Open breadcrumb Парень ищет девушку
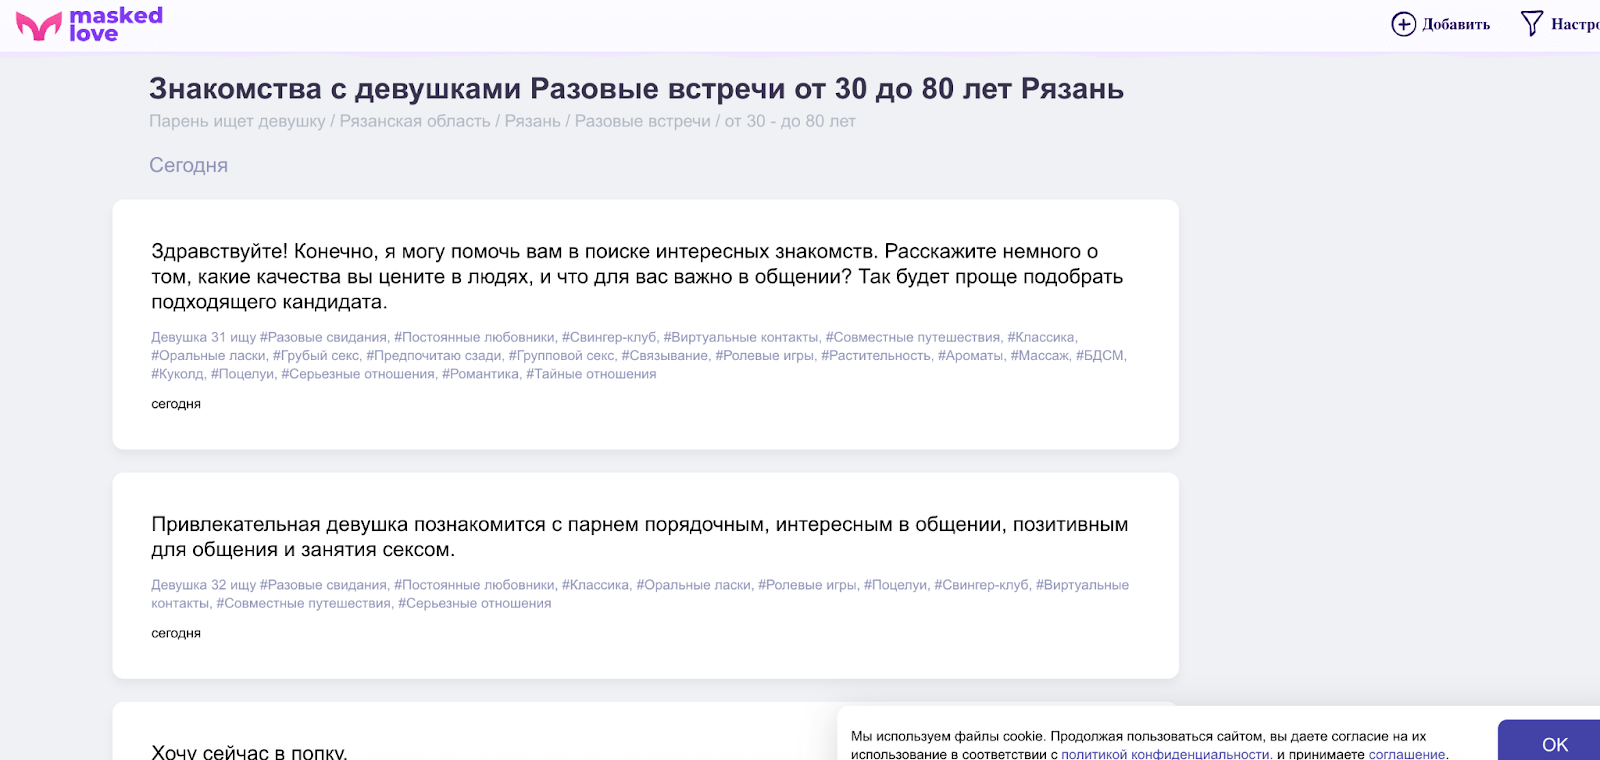Viewport: 1600px width, 760px height. 237,121
